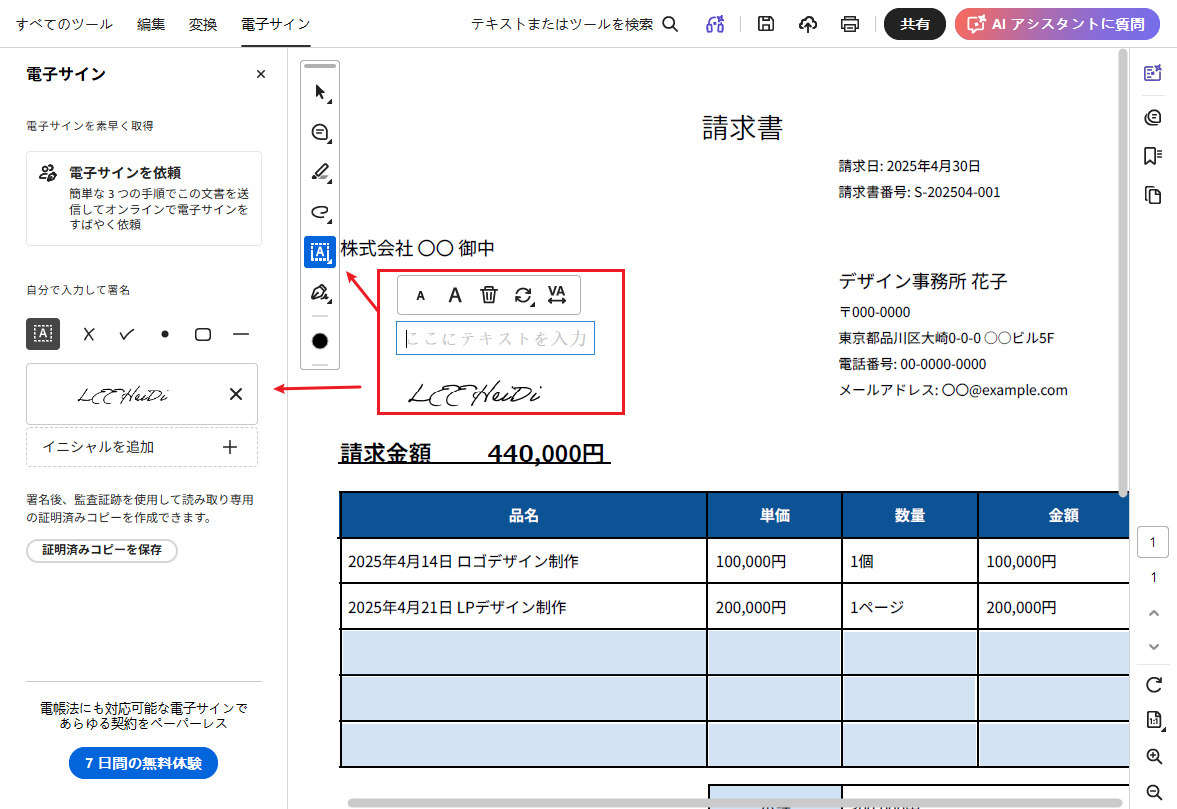
Task: Select the line mark tool
Action: 241,334
